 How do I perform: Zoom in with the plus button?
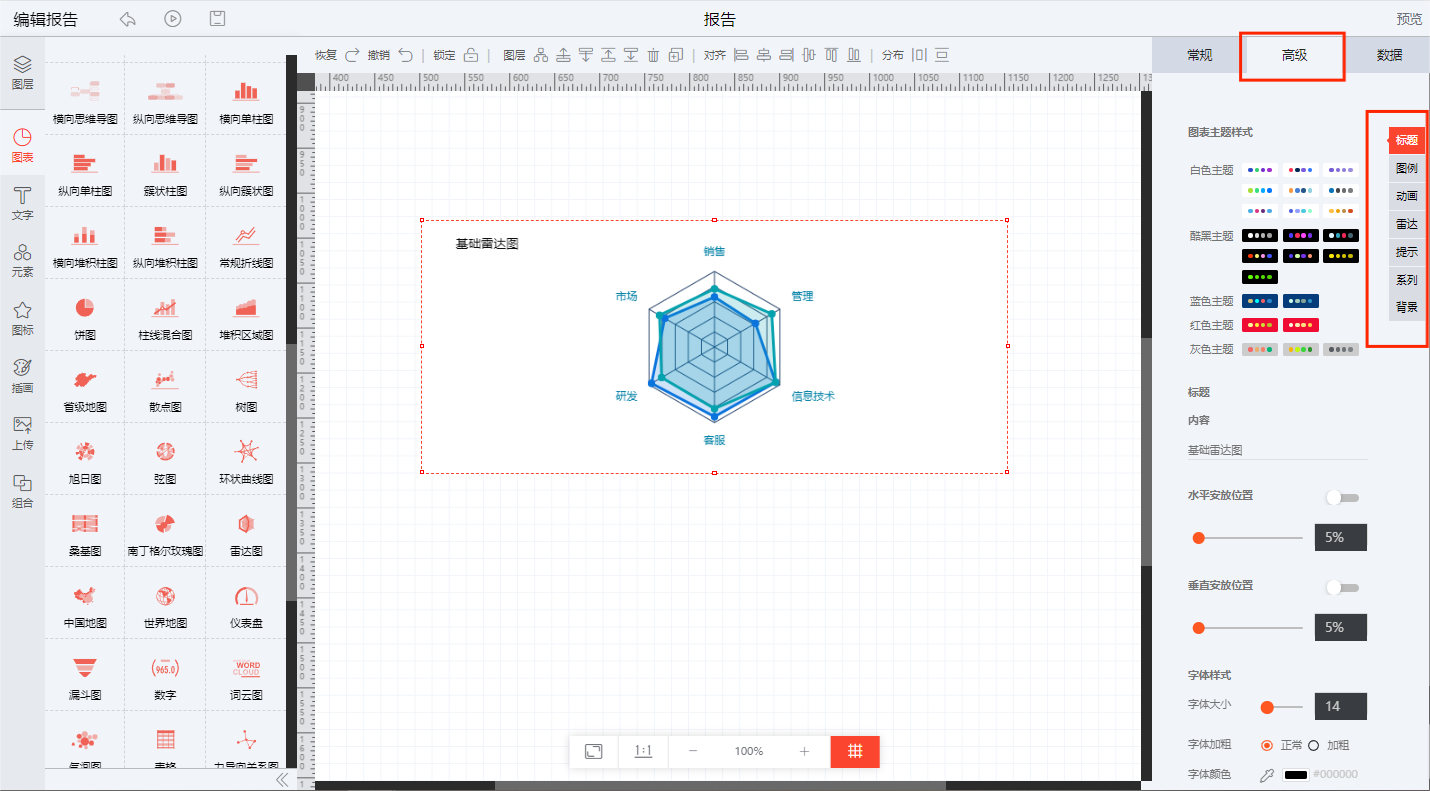point(804,751)
